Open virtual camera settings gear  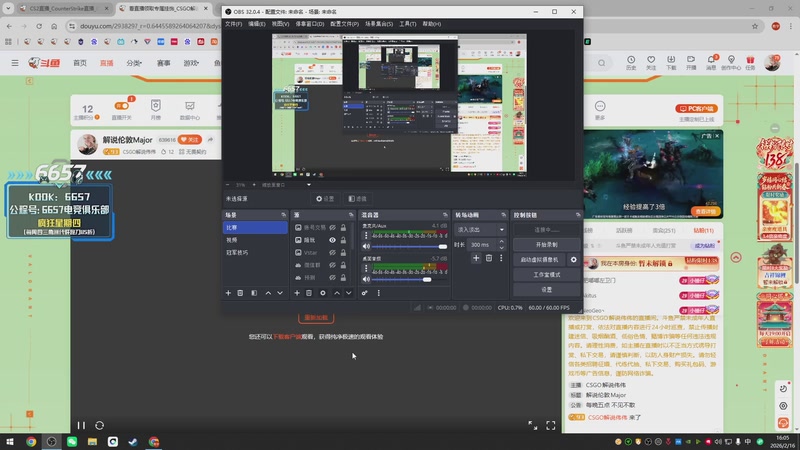573,260
